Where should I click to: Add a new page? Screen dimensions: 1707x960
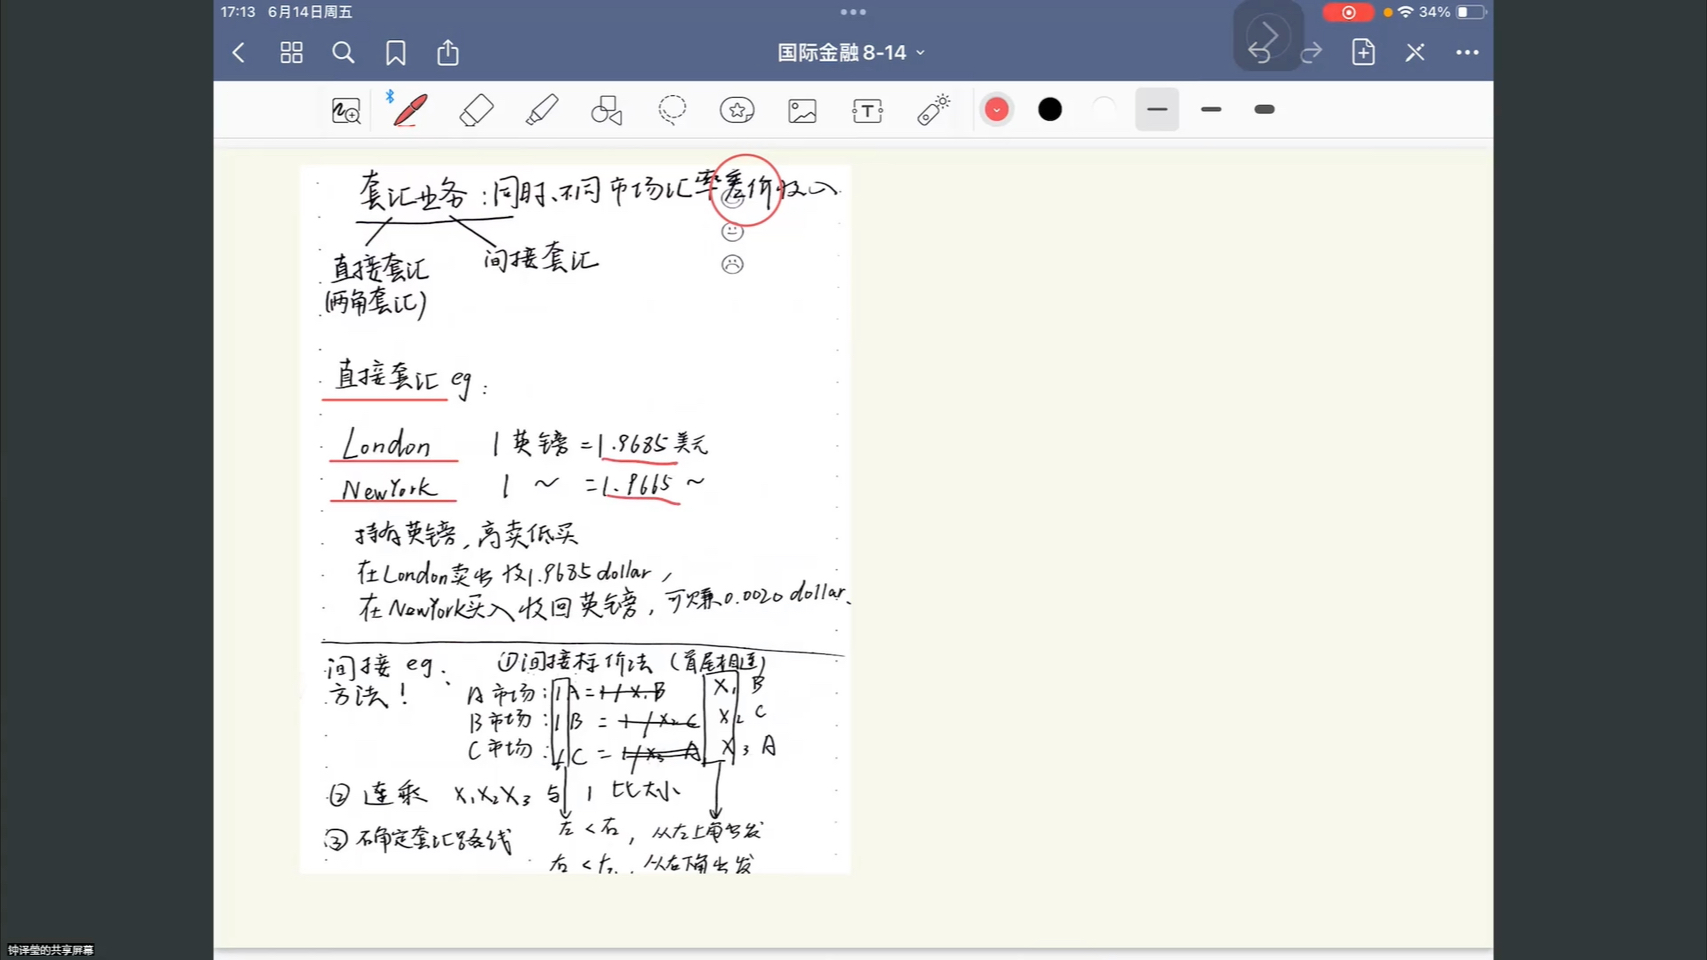click(x=1363, y=52)
